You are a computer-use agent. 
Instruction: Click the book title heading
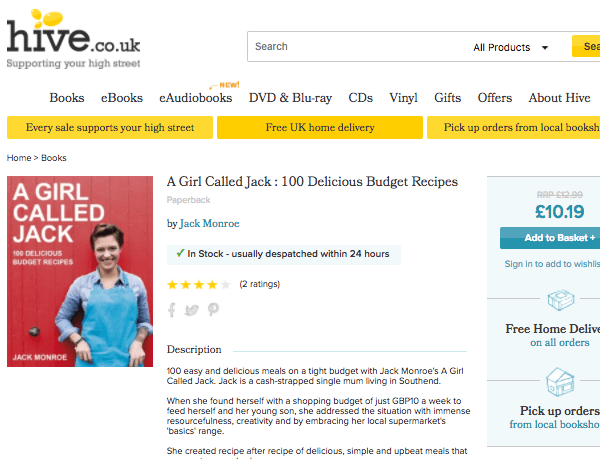click(x=312, y=182)
